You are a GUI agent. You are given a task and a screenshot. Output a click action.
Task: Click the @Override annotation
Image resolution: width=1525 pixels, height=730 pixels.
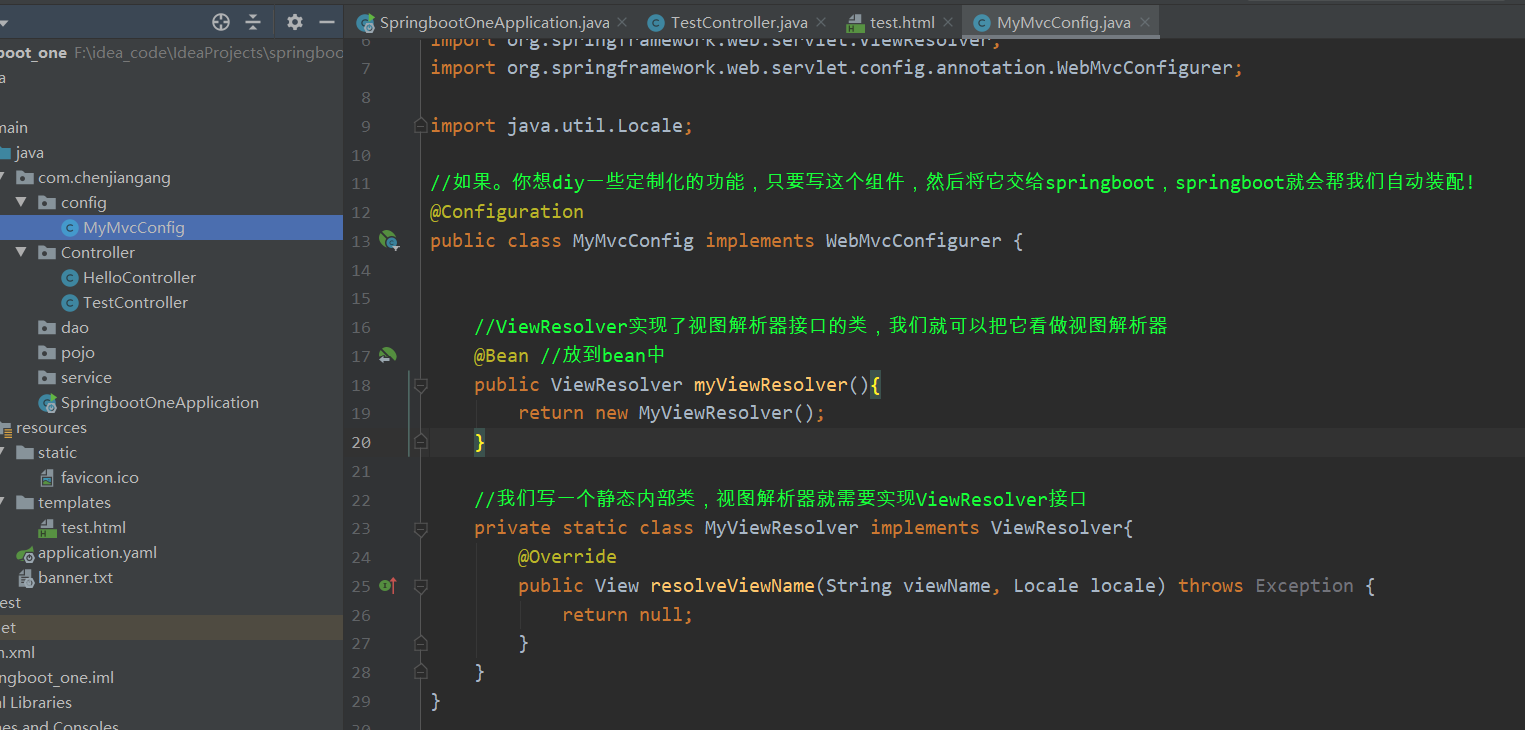coord(567,556)
